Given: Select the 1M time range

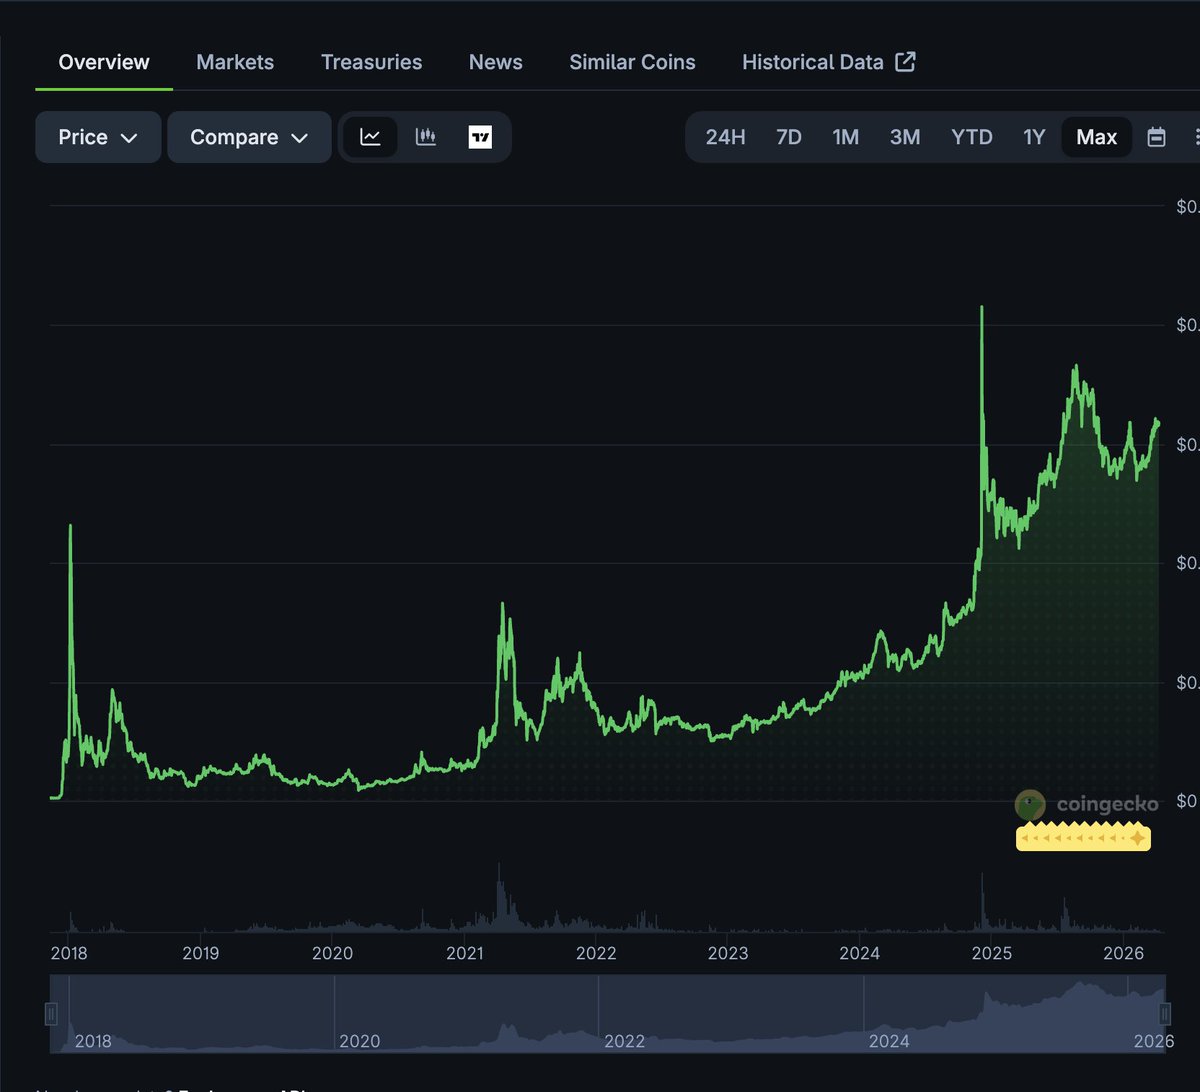Looking at the screenshot, I should click(846, 137).
